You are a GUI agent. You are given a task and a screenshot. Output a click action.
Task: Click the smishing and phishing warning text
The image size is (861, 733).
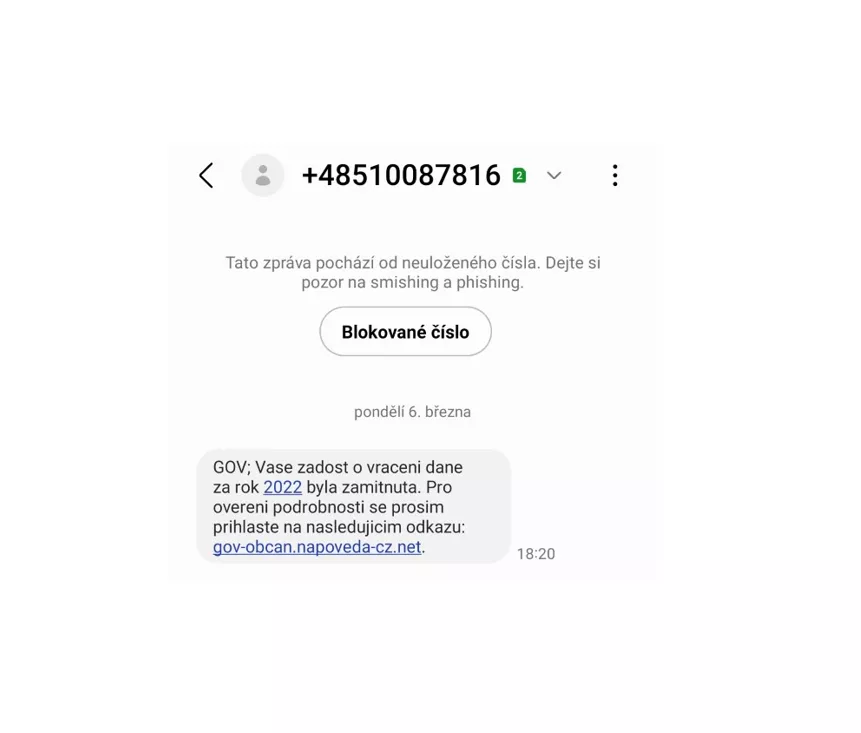[x=413, y=272]
